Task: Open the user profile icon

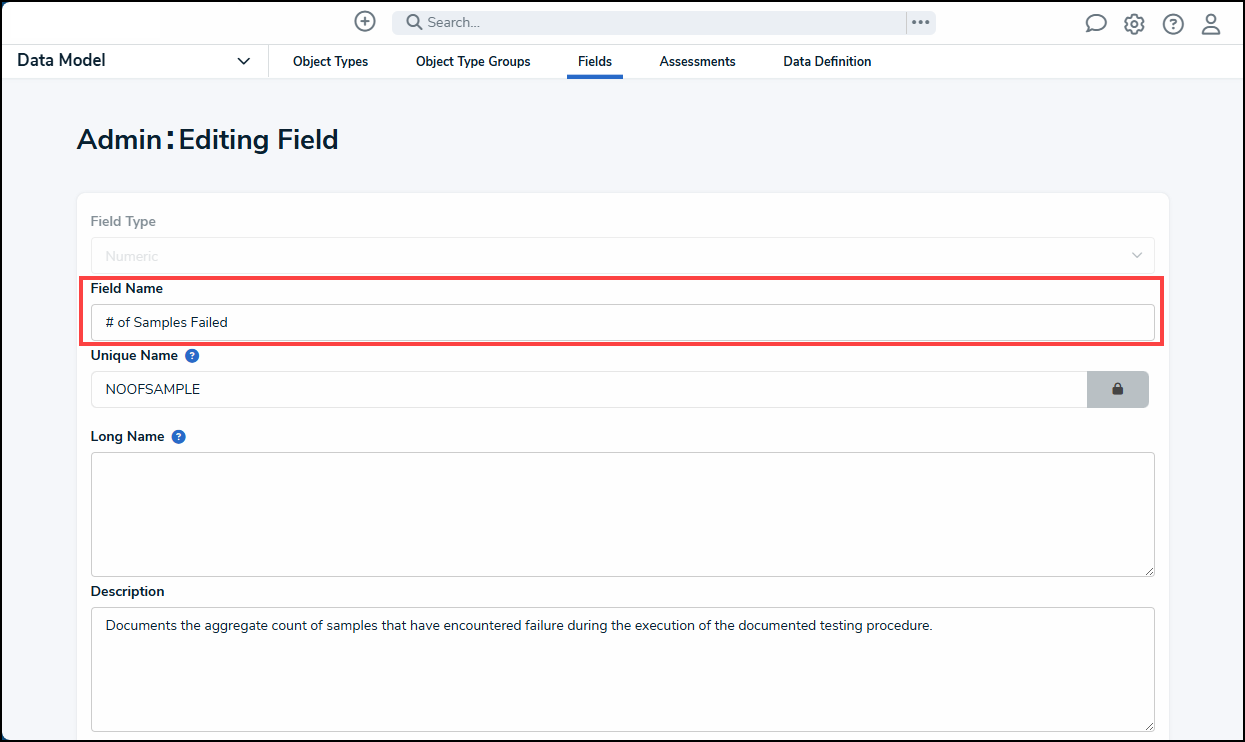Action: 1211,23
